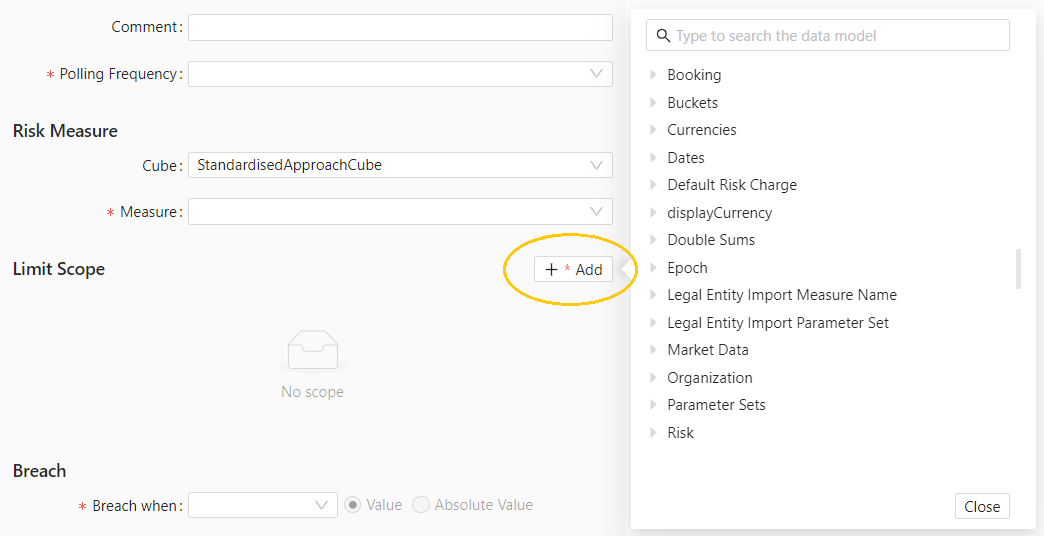Viewport: 1044px width, 536px height.
Task: Open the Cube dropdown showing StandardisedApproachCube
Action: coord(400,165)
